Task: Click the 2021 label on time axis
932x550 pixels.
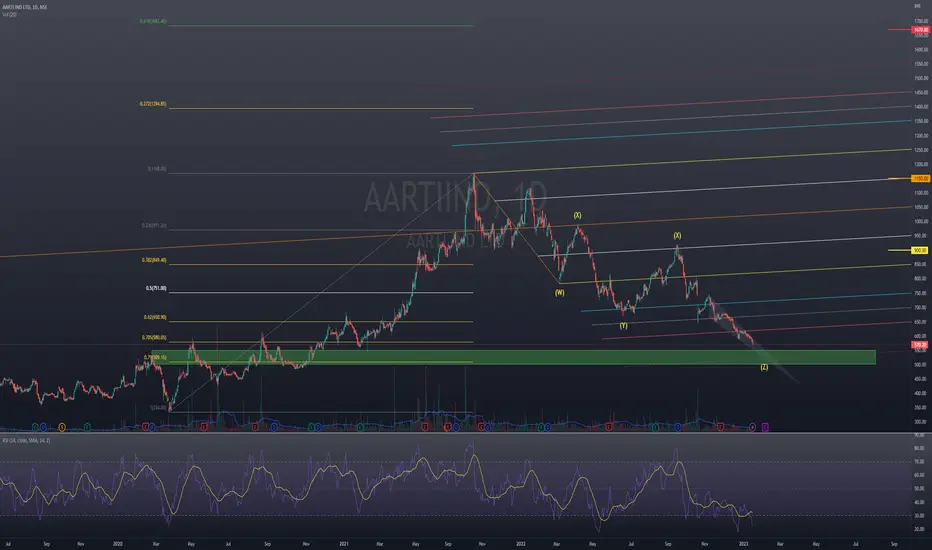Action: 344,544
